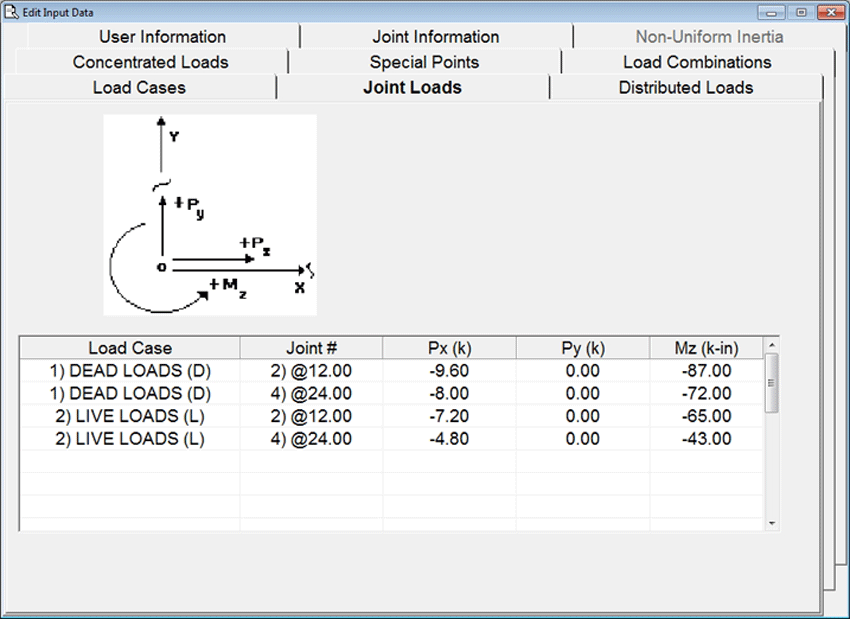Switch to the Joint Information tab
Image resolution: width=850 pixels, height=619 pixels.
[x=435, y=37]
